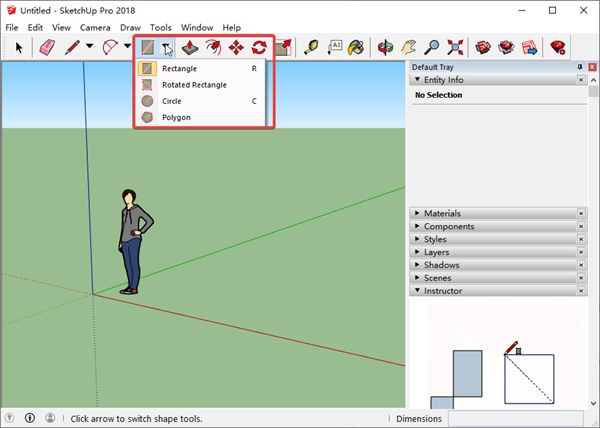Expand the Materials panel
The image size is (600, 428).
pyautogui.click(x=417, y=213)
